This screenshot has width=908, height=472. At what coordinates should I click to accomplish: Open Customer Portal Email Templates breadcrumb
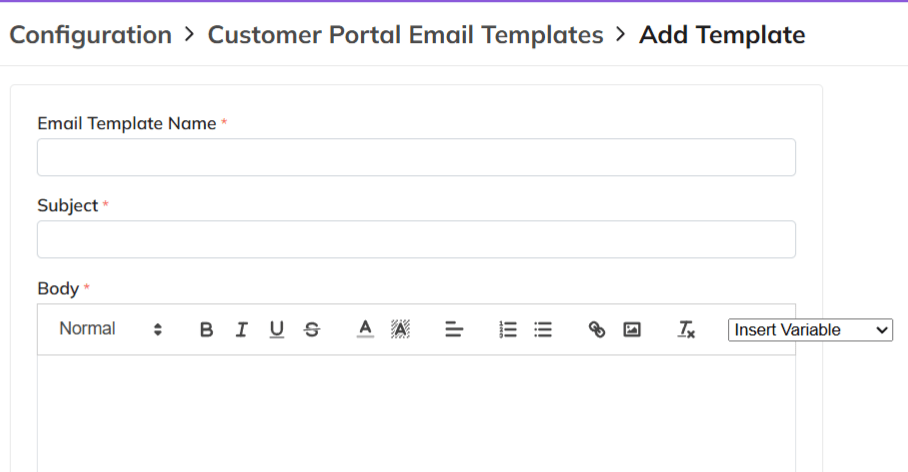click(x=405, y=35)
